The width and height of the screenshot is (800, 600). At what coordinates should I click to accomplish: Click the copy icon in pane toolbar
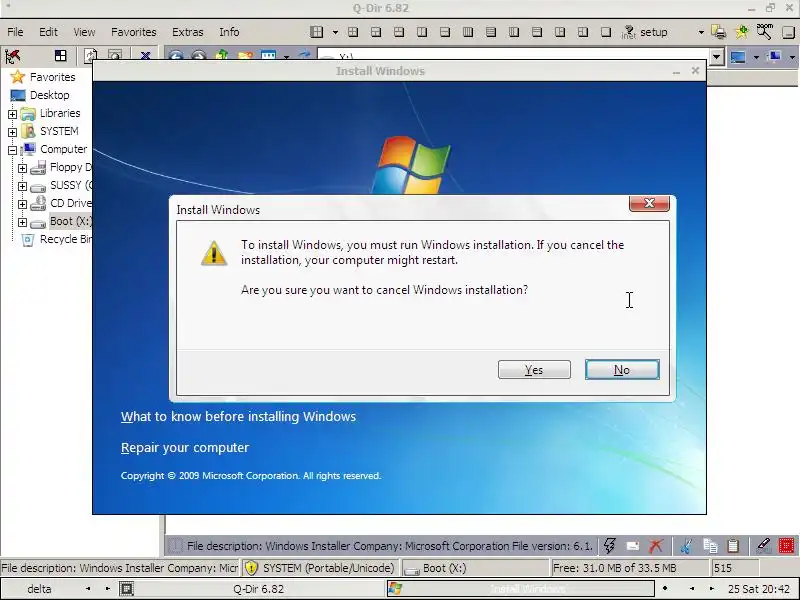(710, 546)
